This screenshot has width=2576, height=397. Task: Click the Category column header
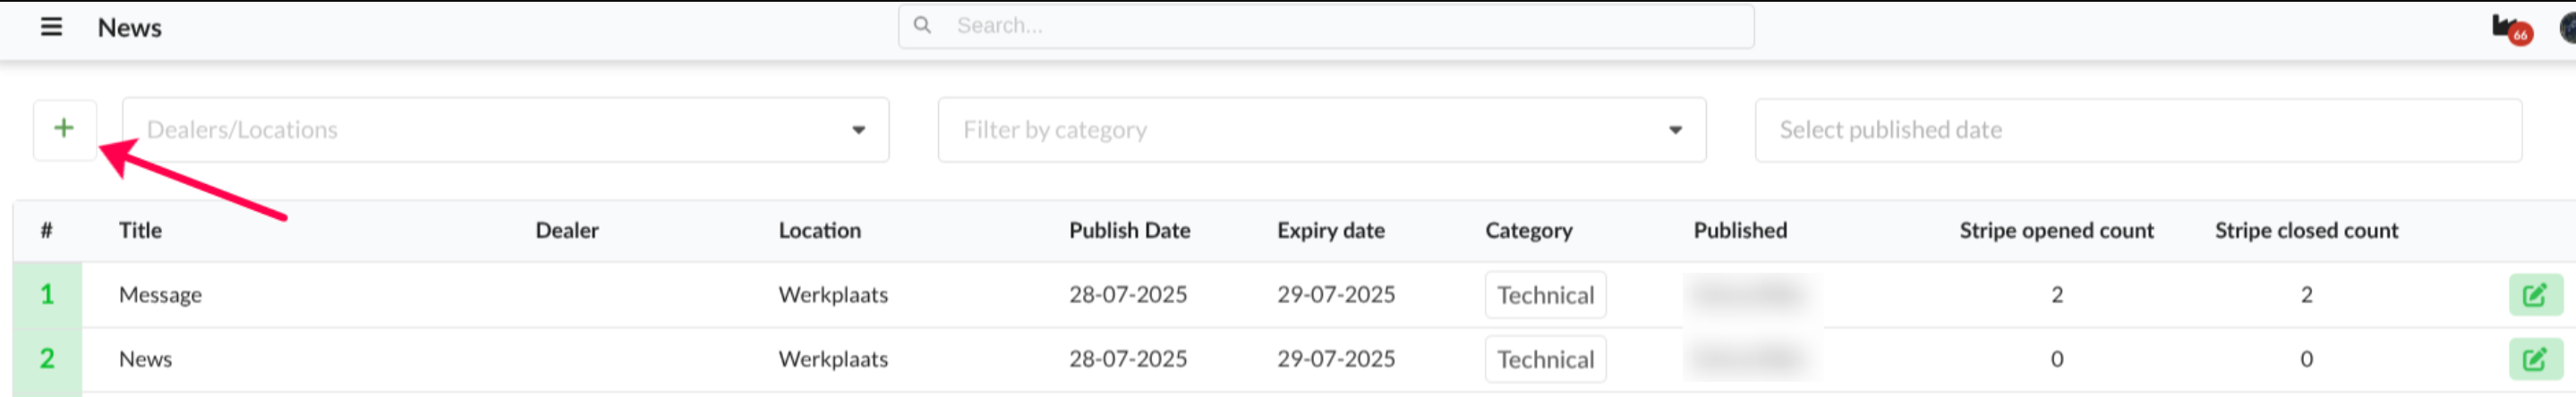click(x=1528, y=230)
